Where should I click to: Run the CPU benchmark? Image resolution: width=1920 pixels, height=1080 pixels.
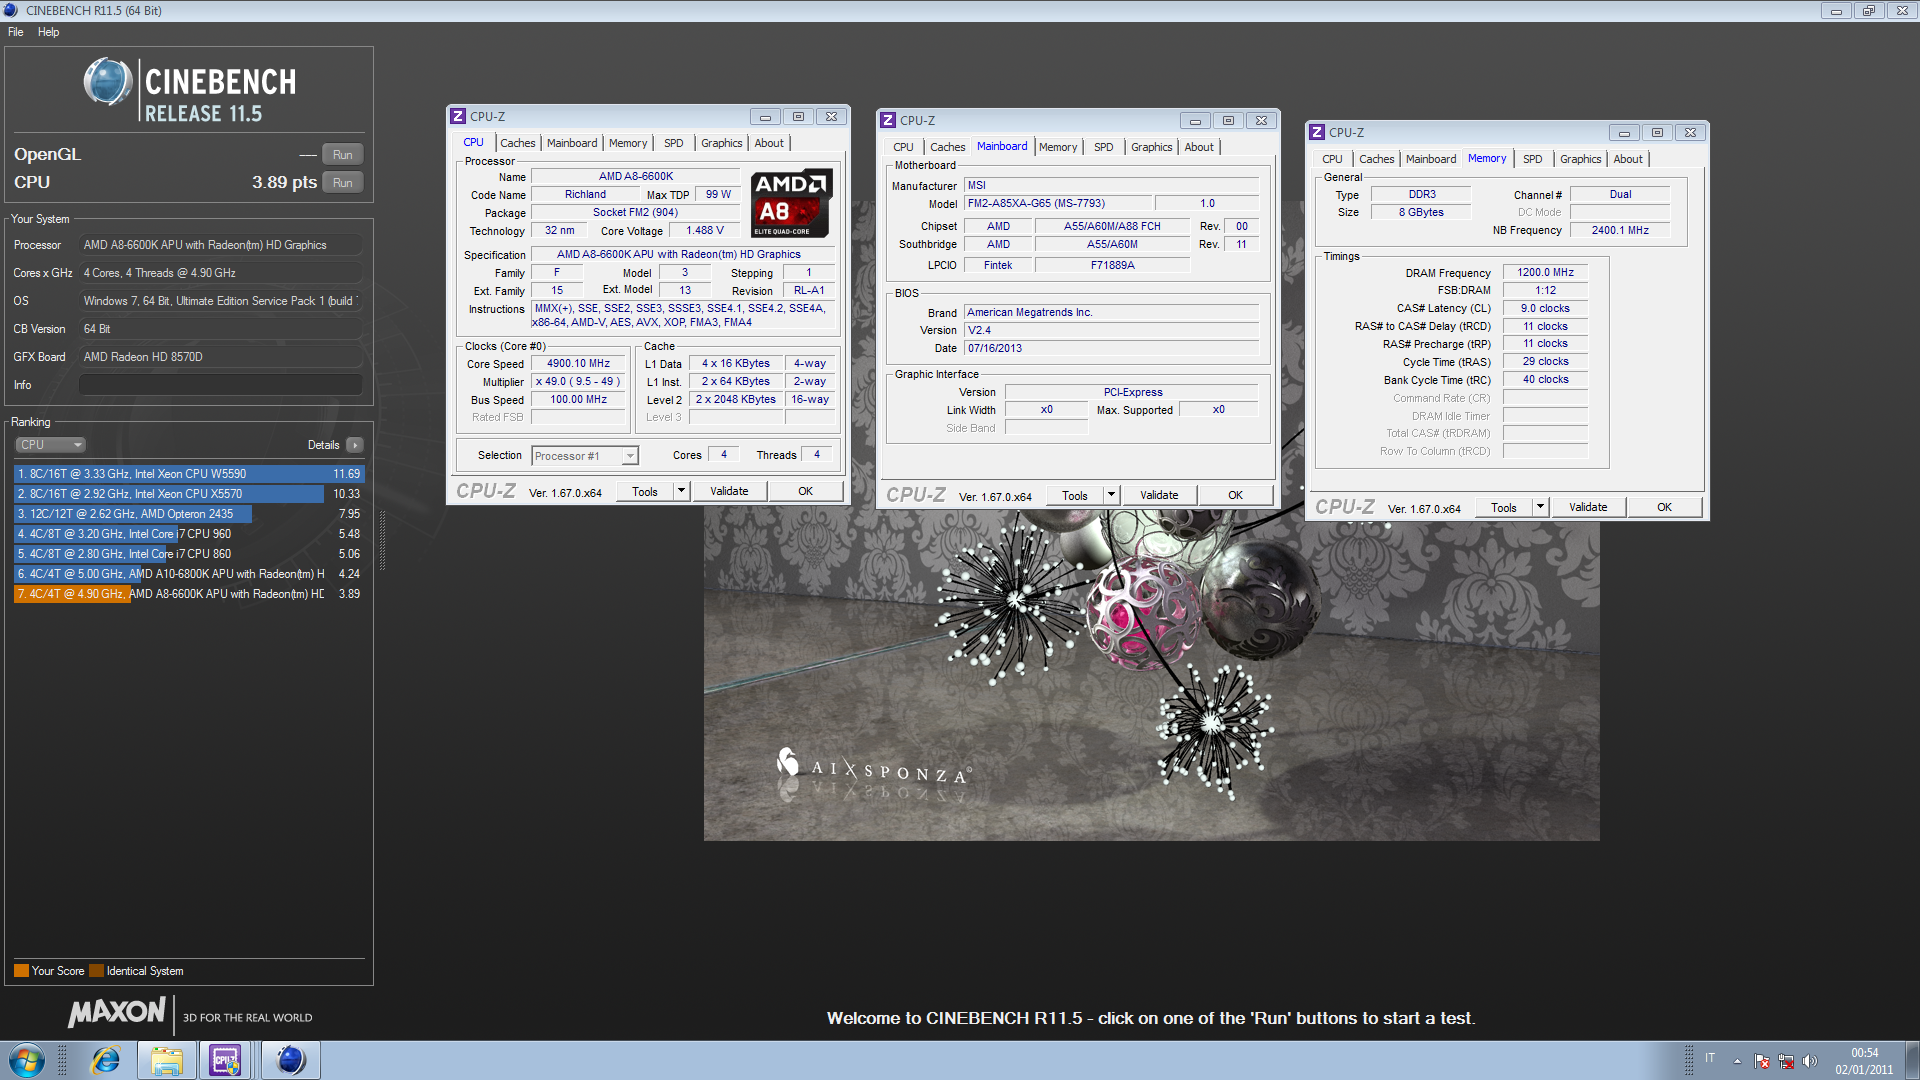pyautogui.click(x=342, y=183)
